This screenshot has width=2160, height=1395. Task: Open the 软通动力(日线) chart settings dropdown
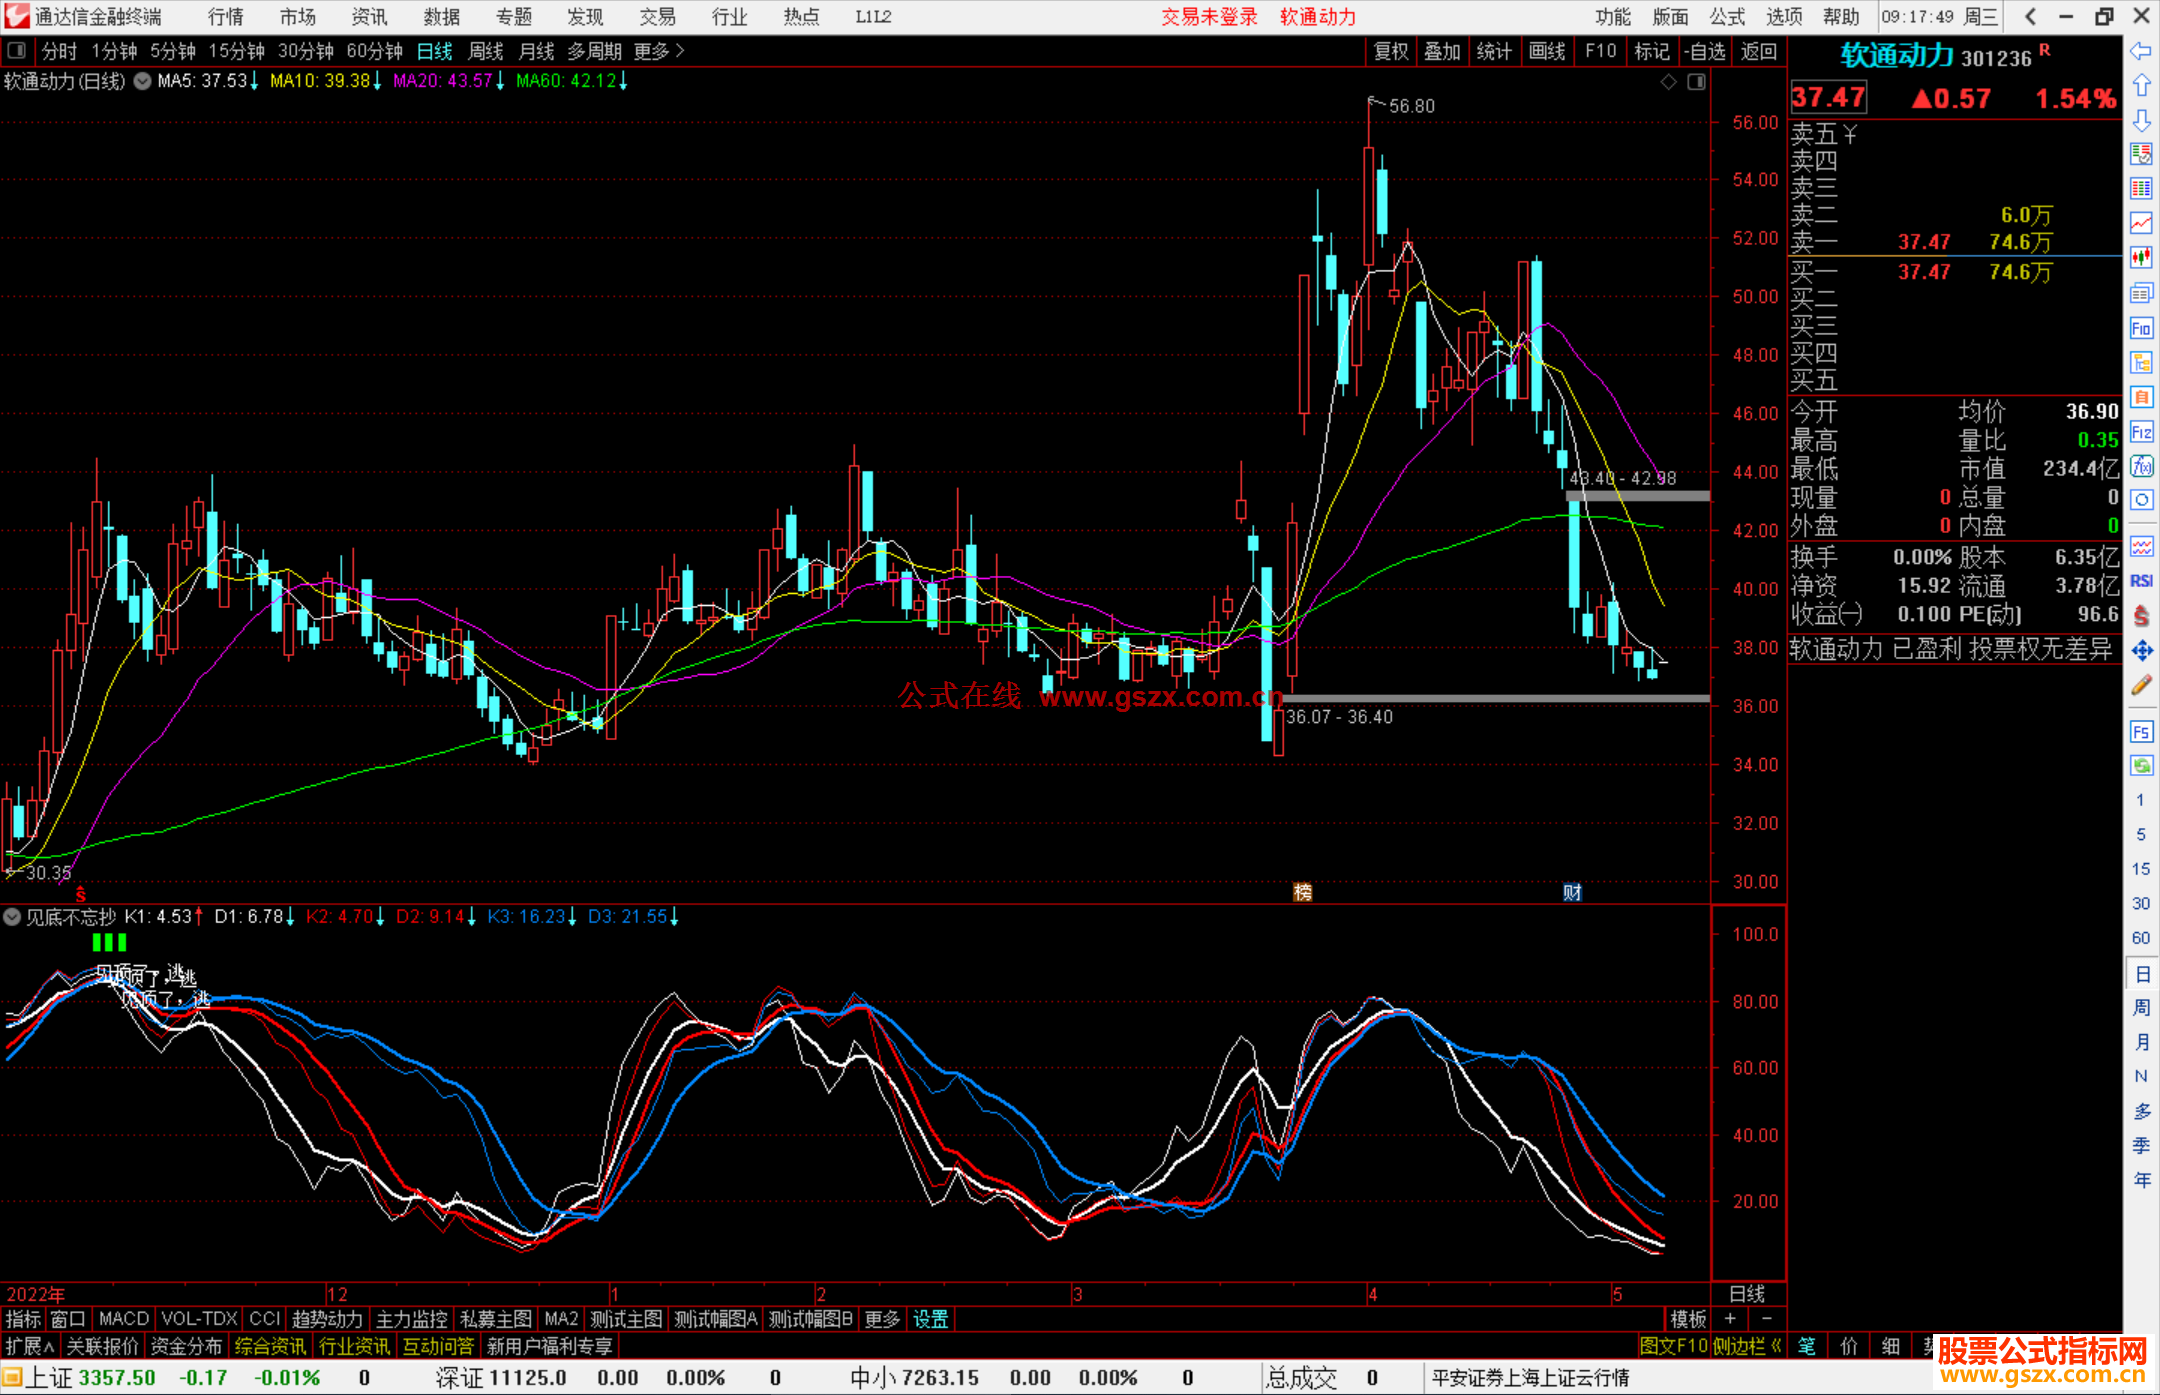tap(143, 82)
